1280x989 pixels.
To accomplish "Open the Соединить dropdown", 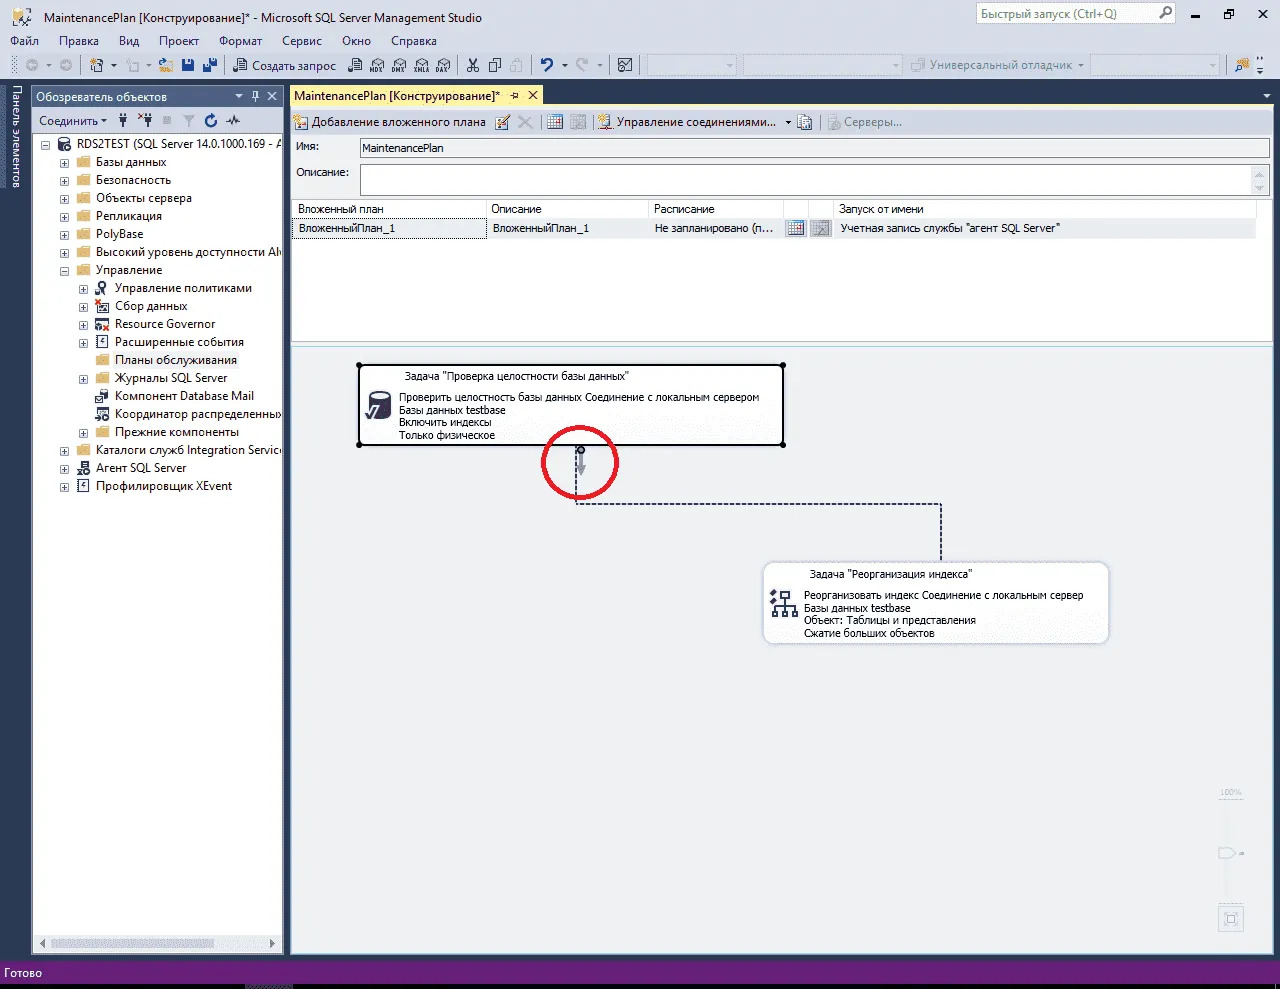I will pos(73,121).
